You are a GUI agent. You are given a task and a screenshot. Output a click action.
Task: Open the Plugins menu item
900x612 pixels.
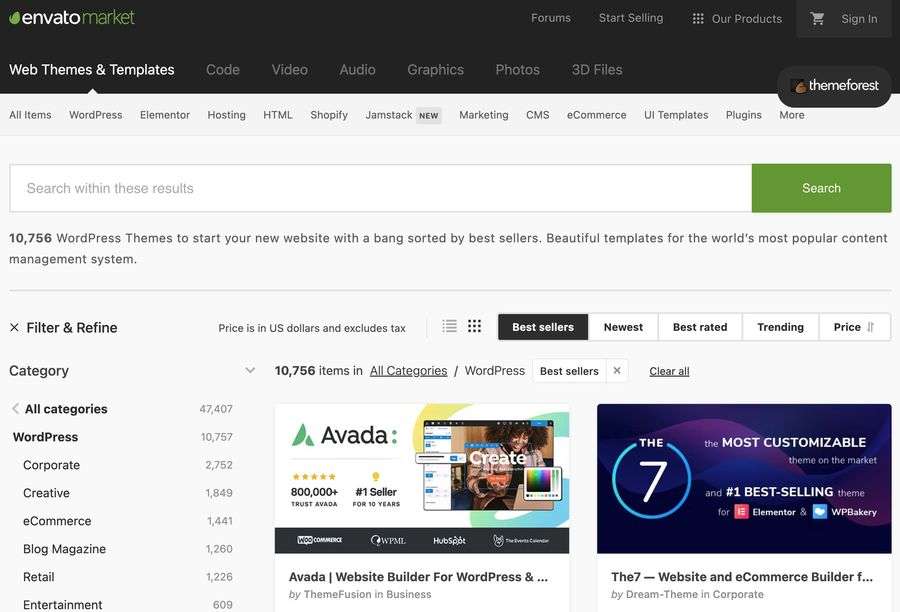point(743,115)
